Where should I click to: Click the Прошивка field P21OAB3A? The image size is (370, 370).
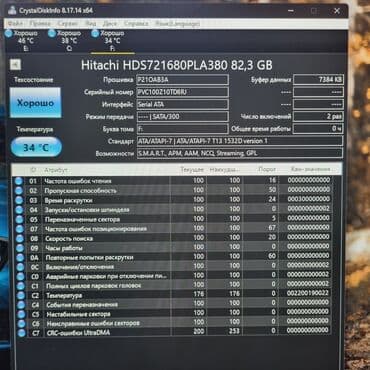click(x=182, y=80)
